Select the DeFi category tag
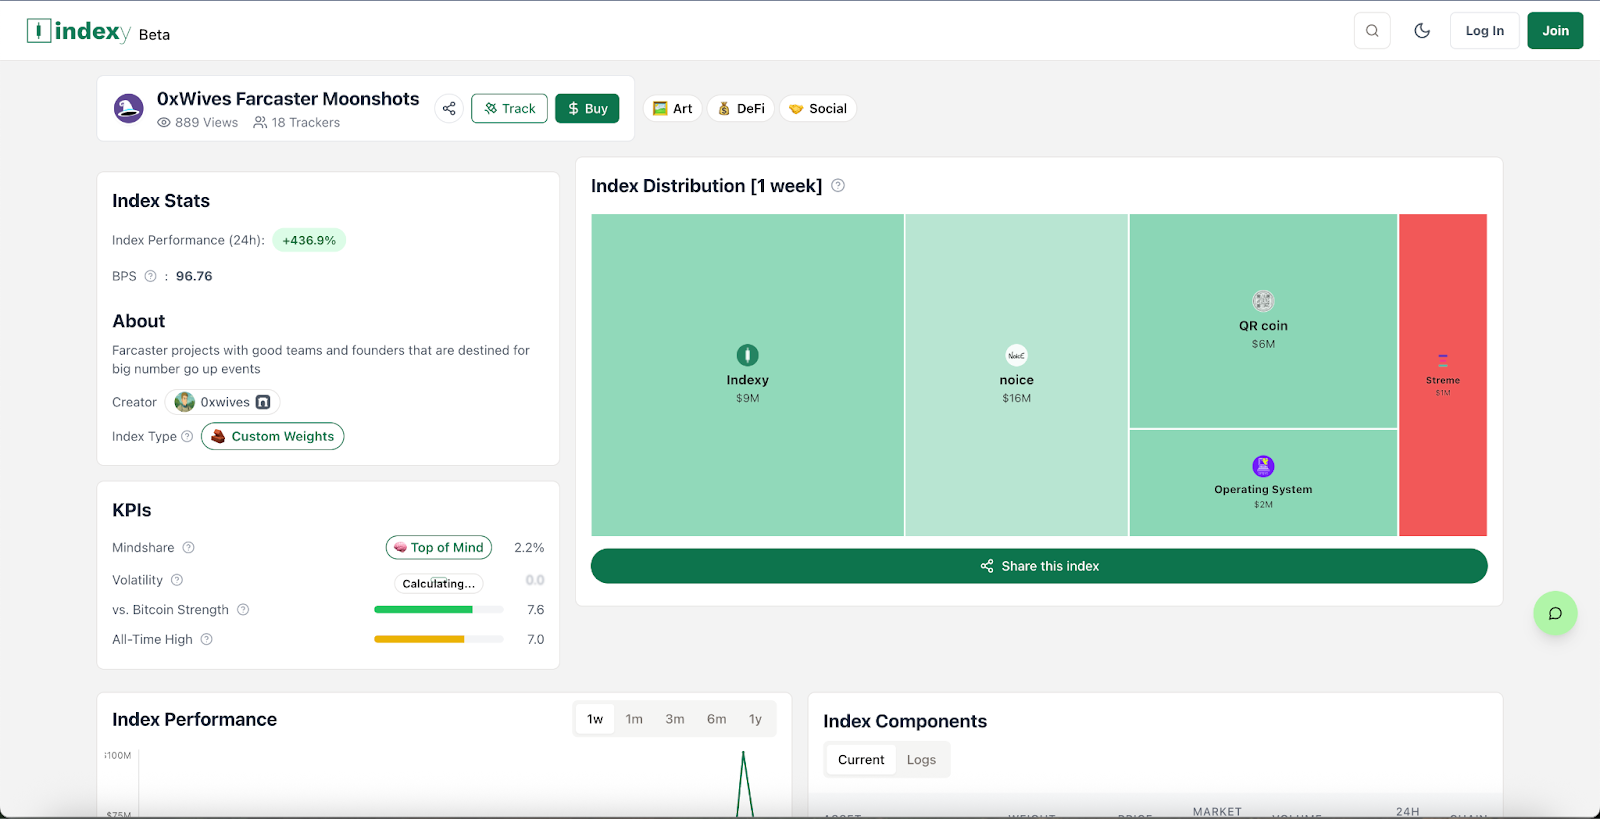 point(741,108)
